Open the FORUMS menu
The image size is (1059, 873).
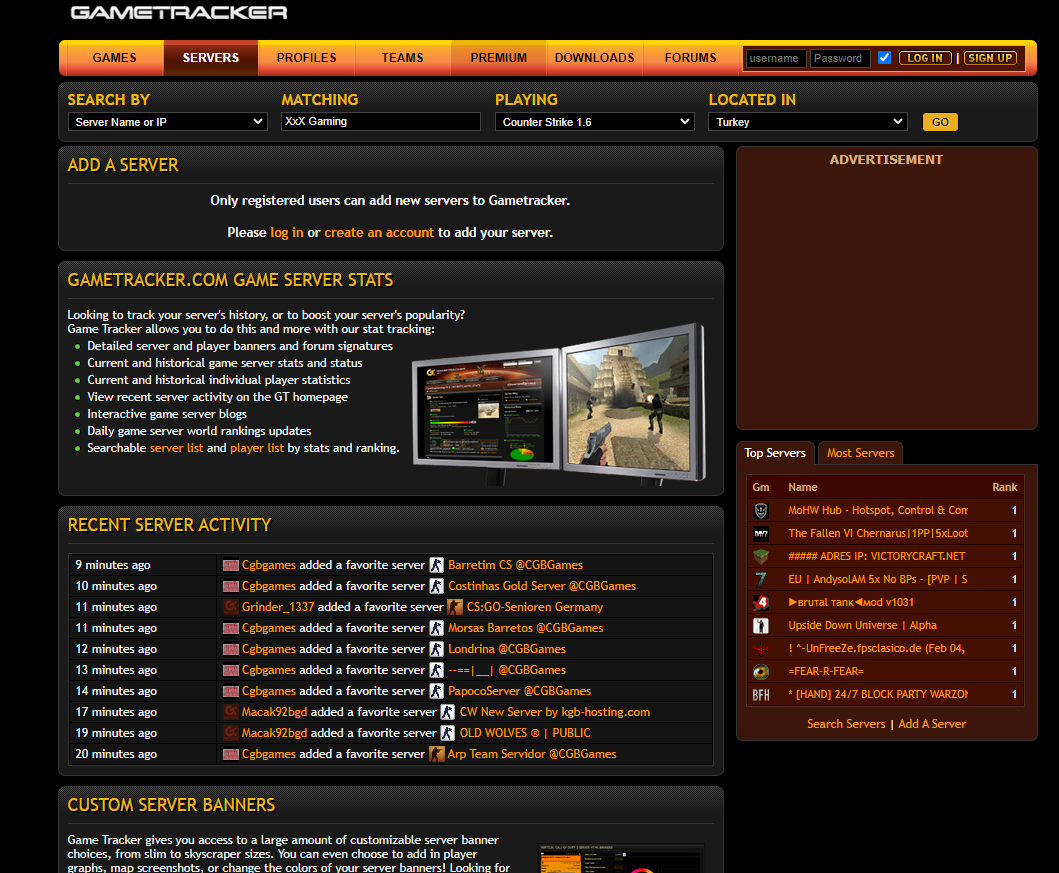coord(690,58)
